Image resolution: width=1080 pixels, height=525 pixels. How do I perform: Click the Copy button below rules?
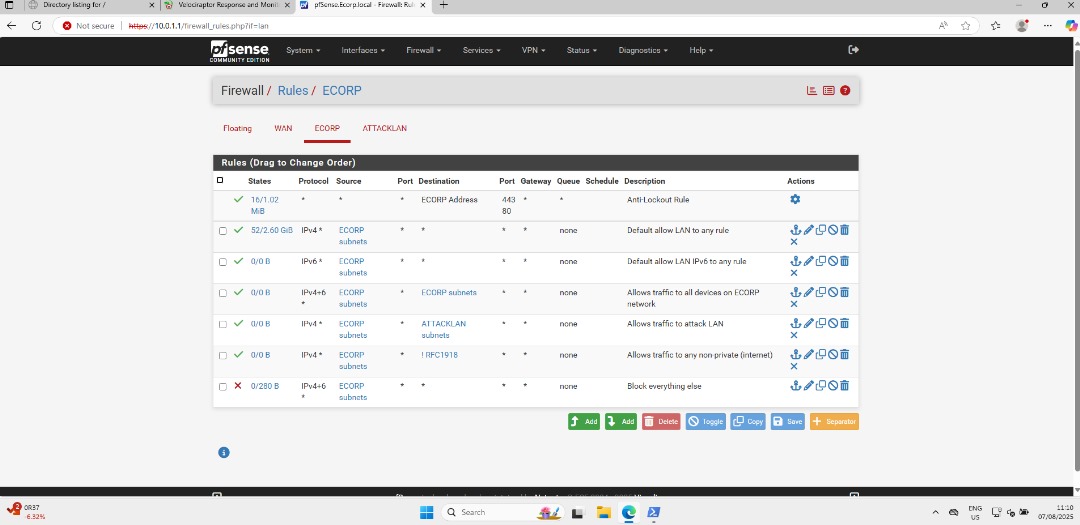(x=748, y=421)
